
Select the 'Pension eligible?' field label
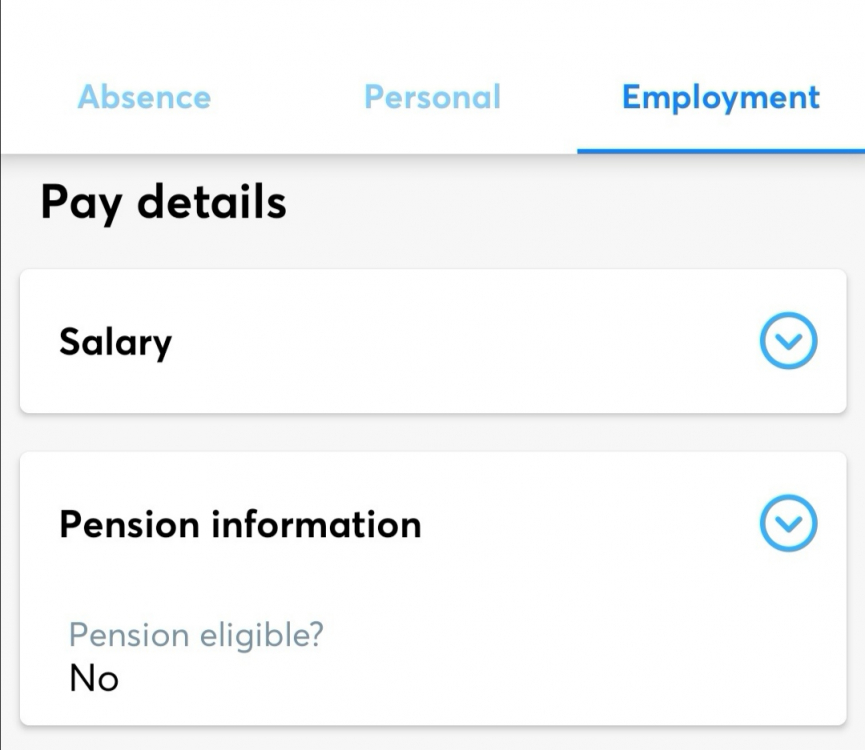click(x=196, y=635)
